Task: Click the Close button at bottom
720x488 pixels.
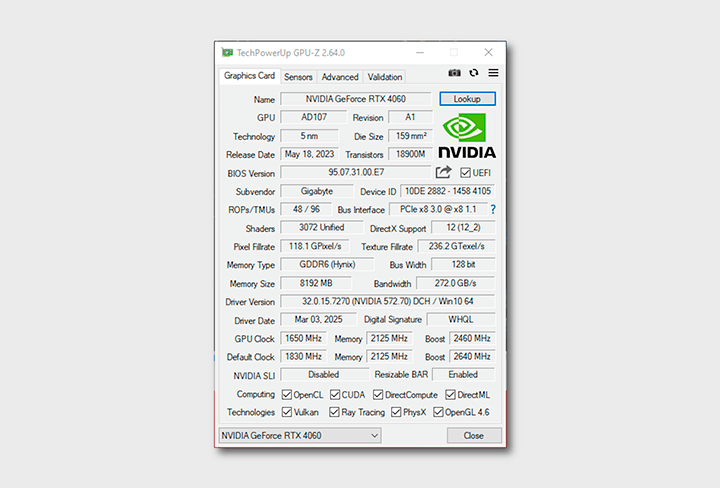Action: 474,435
